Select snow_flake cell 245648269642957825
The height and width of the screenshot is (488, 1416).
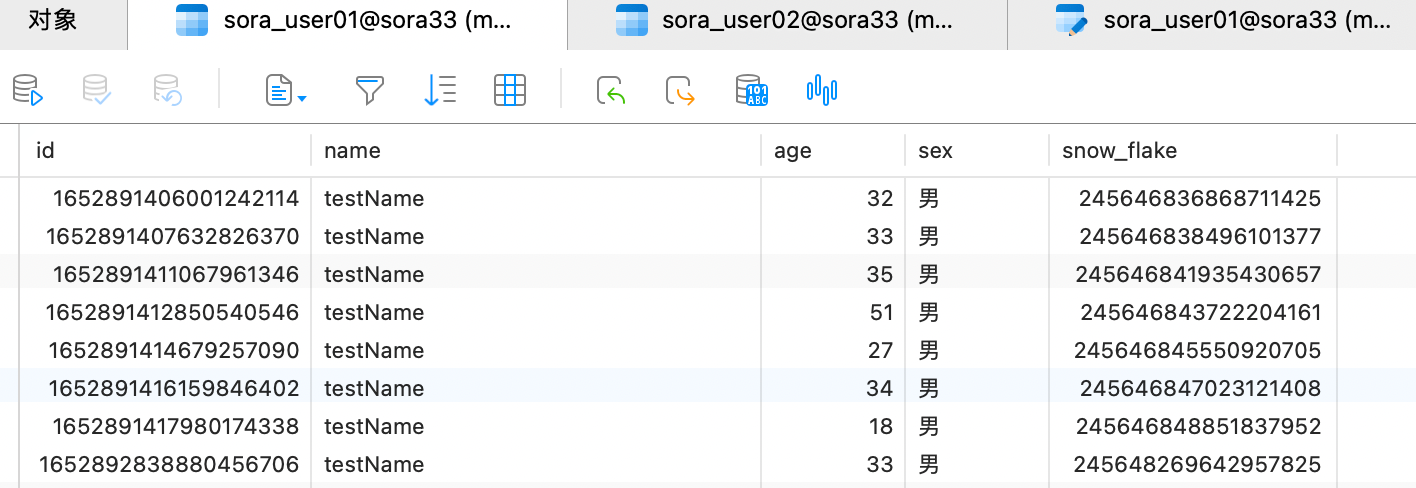[1197, 465]
